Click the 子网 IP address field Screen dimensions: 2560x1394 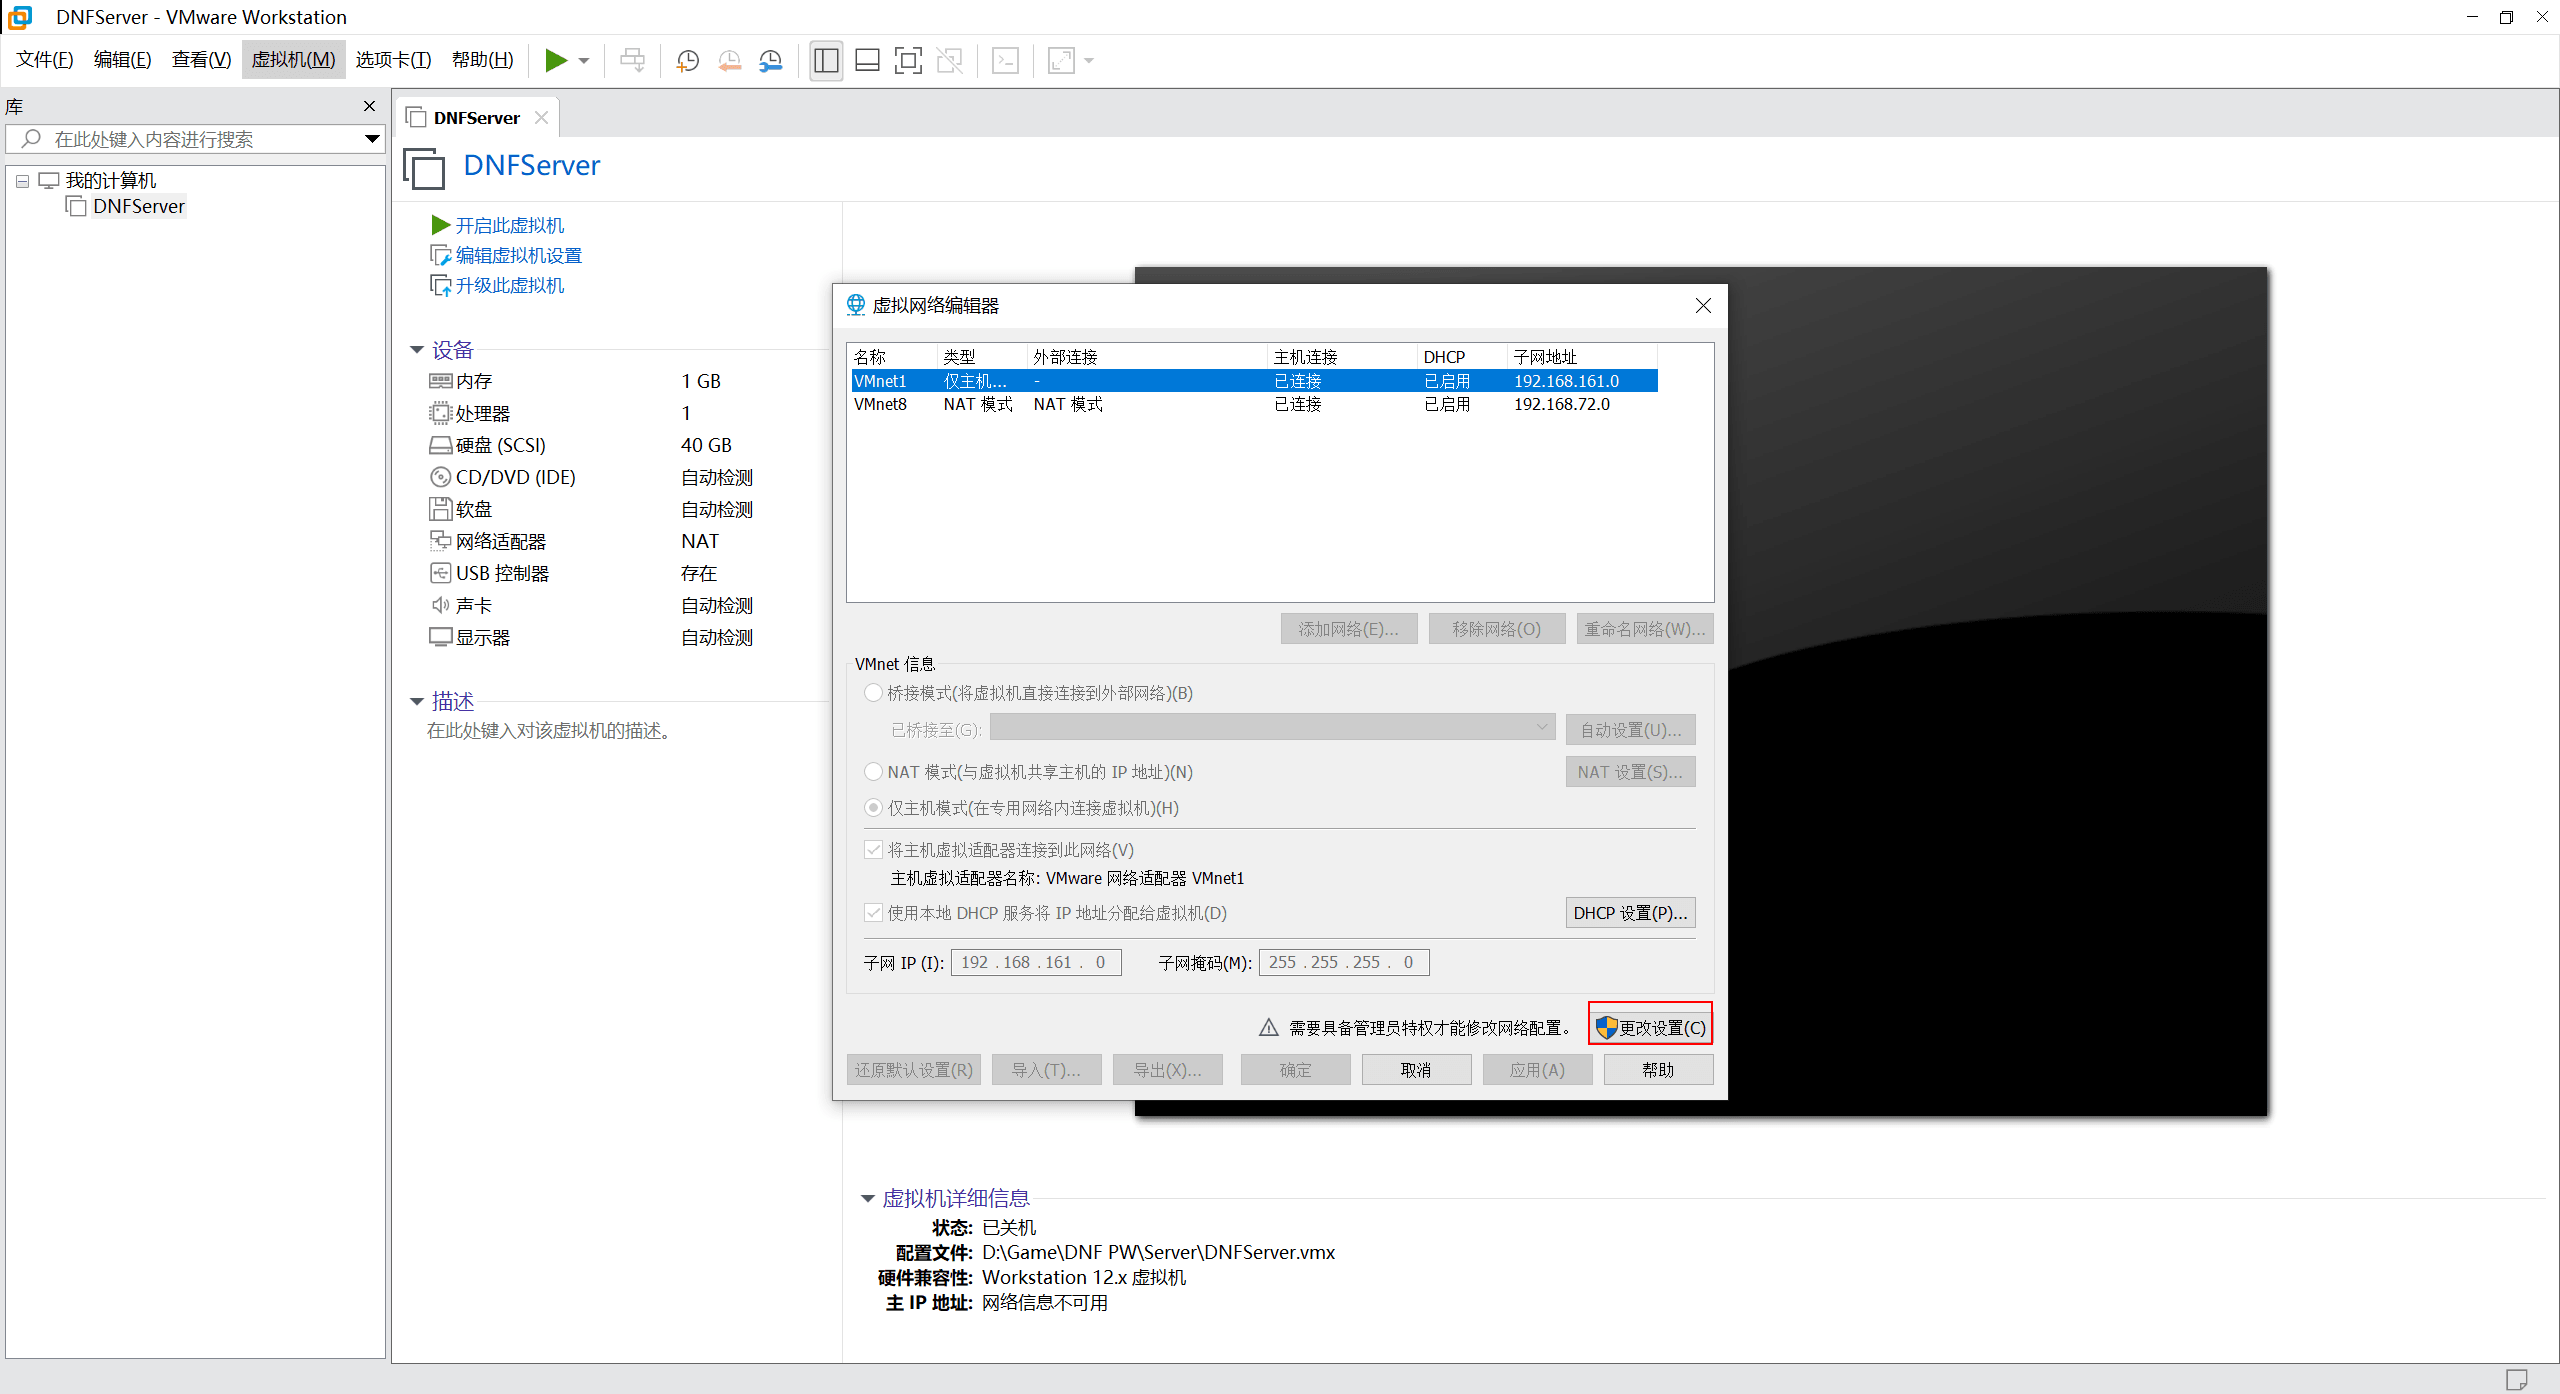[x=1035, y=962]
